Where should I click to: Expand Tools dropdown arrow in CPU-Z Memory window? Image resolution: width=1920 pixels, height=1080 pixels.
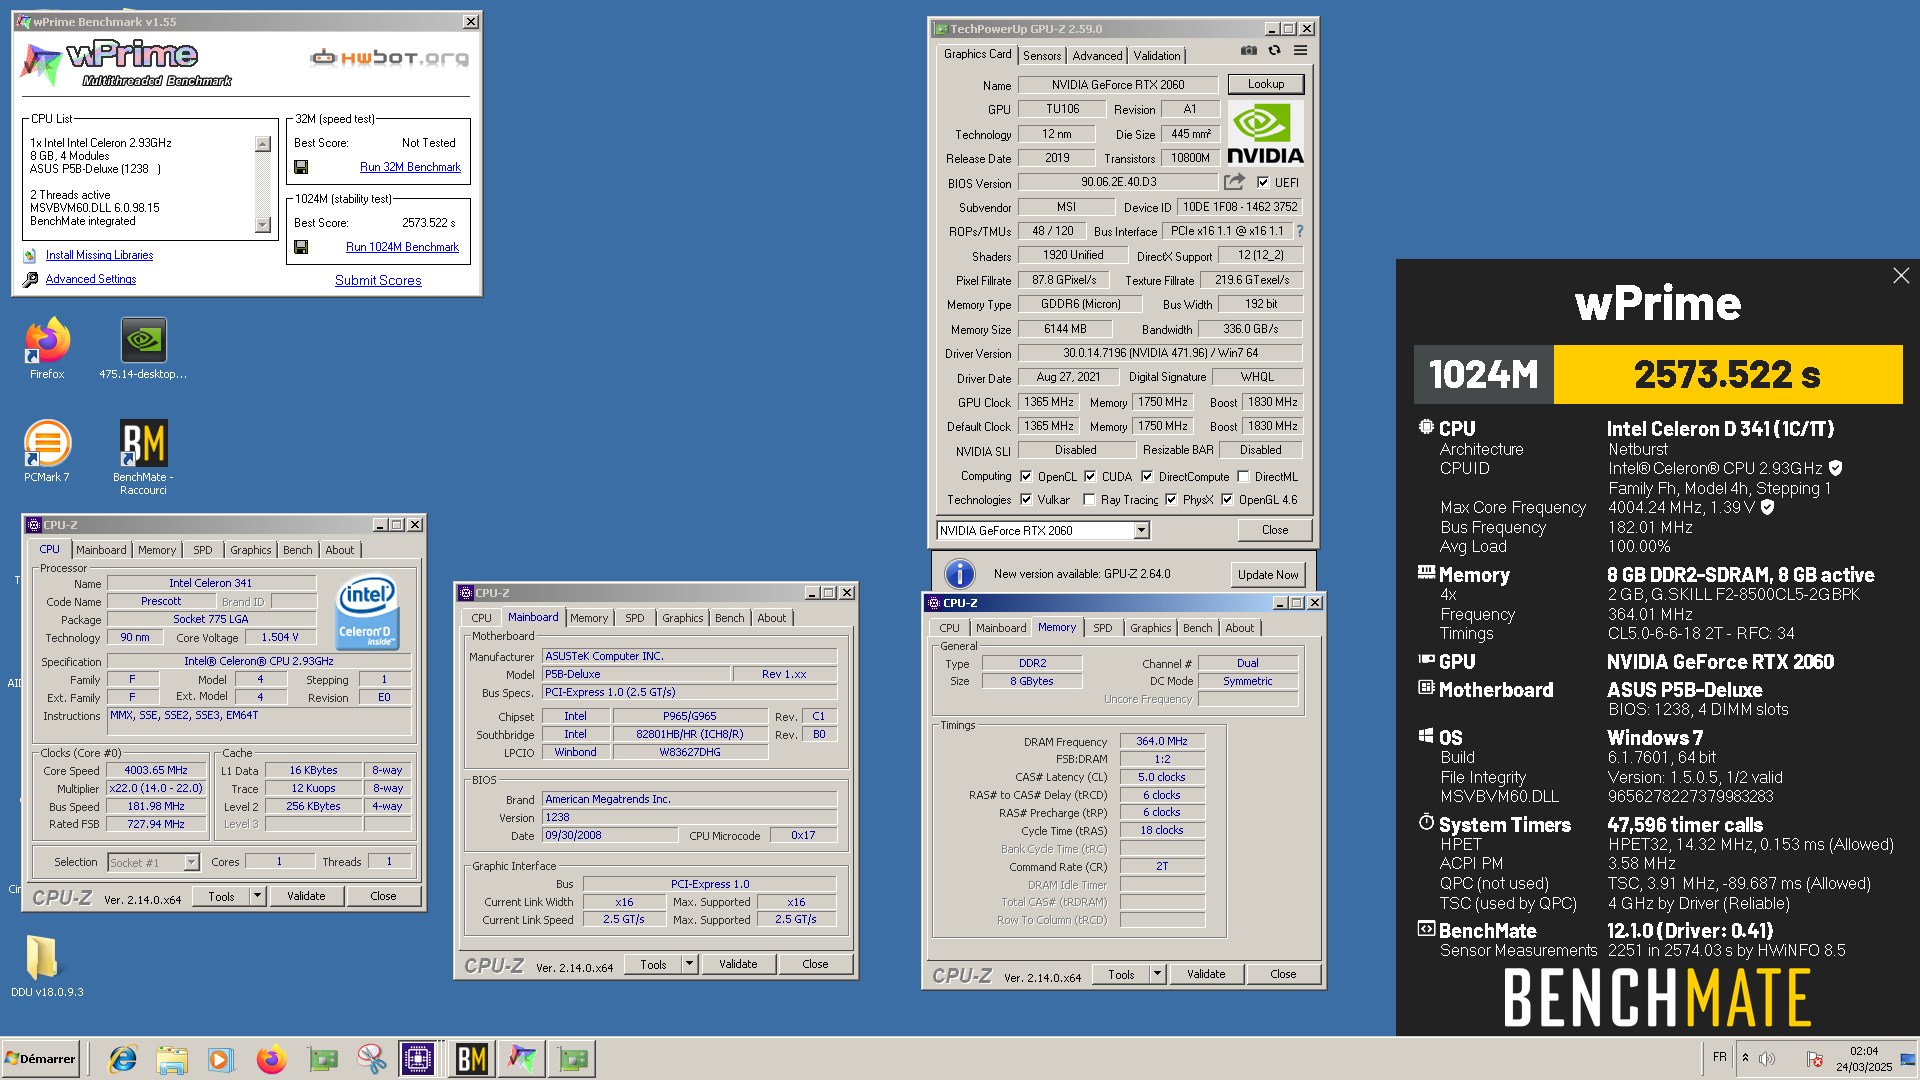pyautogui.click(x=1158, y=974)
